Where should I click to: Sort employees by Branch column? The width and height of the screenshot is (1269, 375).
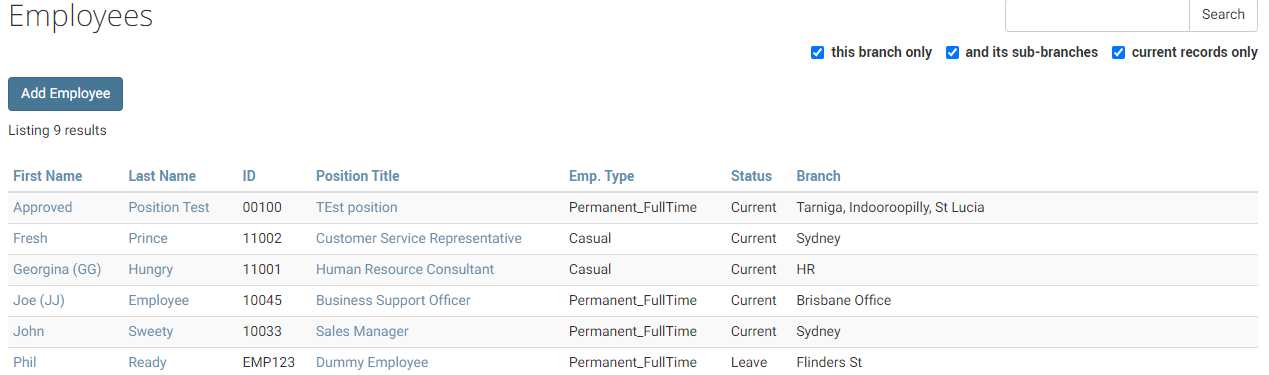coord(818,176)
